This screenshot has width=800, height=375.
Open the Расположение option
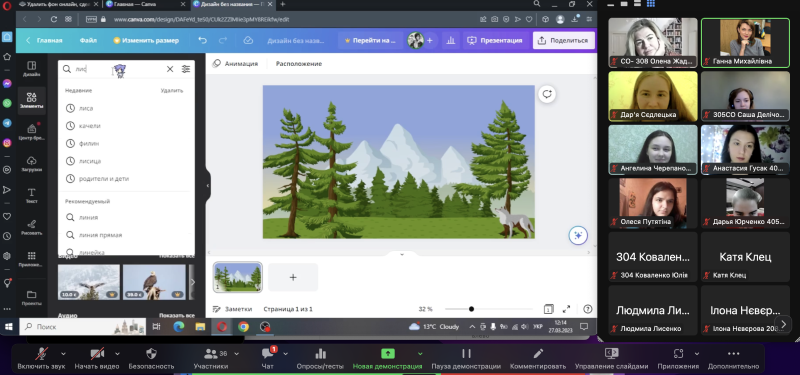tap(298, 64)
